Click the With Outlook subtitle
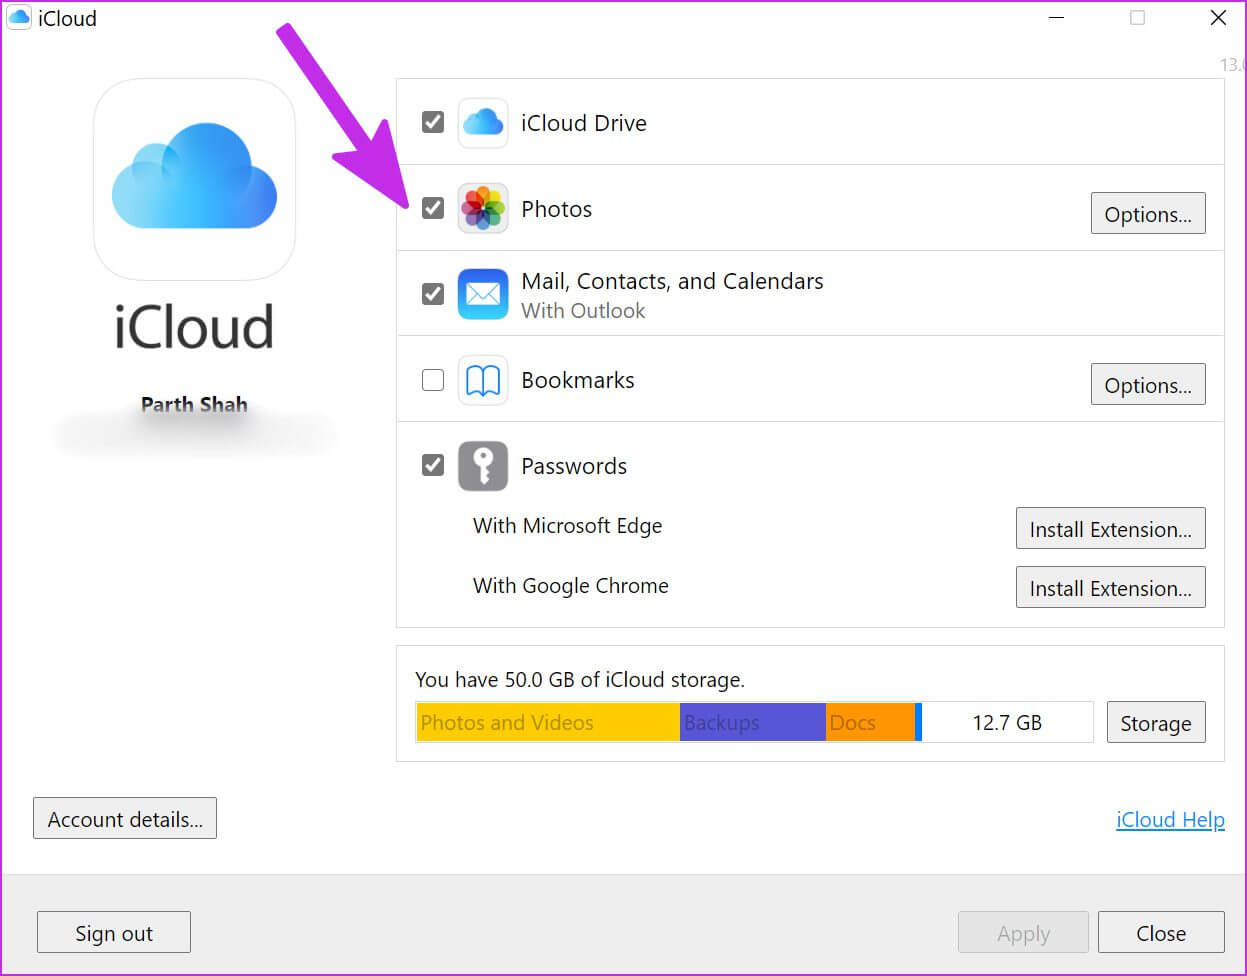1247x976 pixels. point(584,311)
